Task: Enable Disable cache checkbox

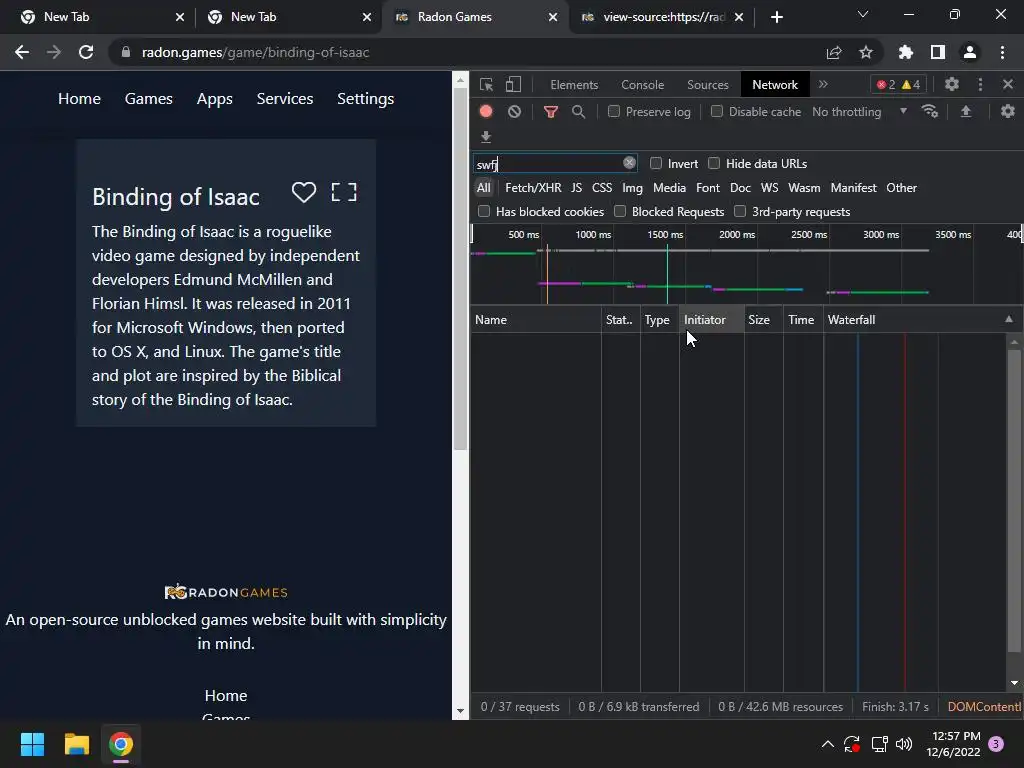Action: pyautogui.click(x=717, y=111)
